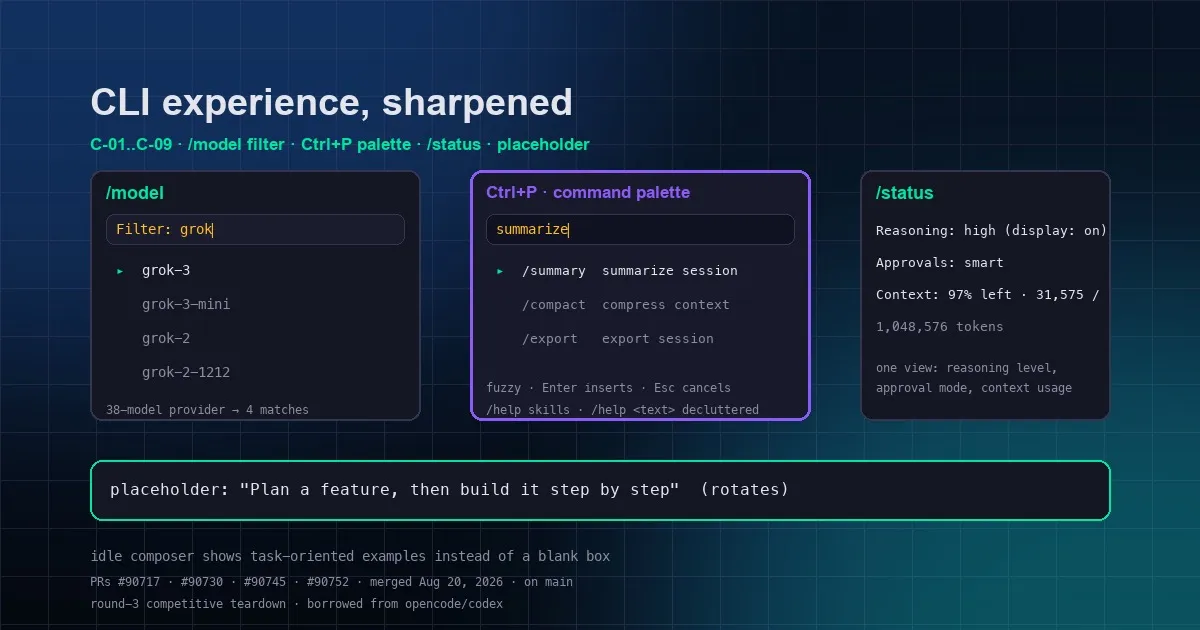Image resolution: width=1200 pixels, height=630 pixels.
Task: Click 'Ctrl+P · command palette' heading
Action: pyautogui.click(x=588, y=192)
